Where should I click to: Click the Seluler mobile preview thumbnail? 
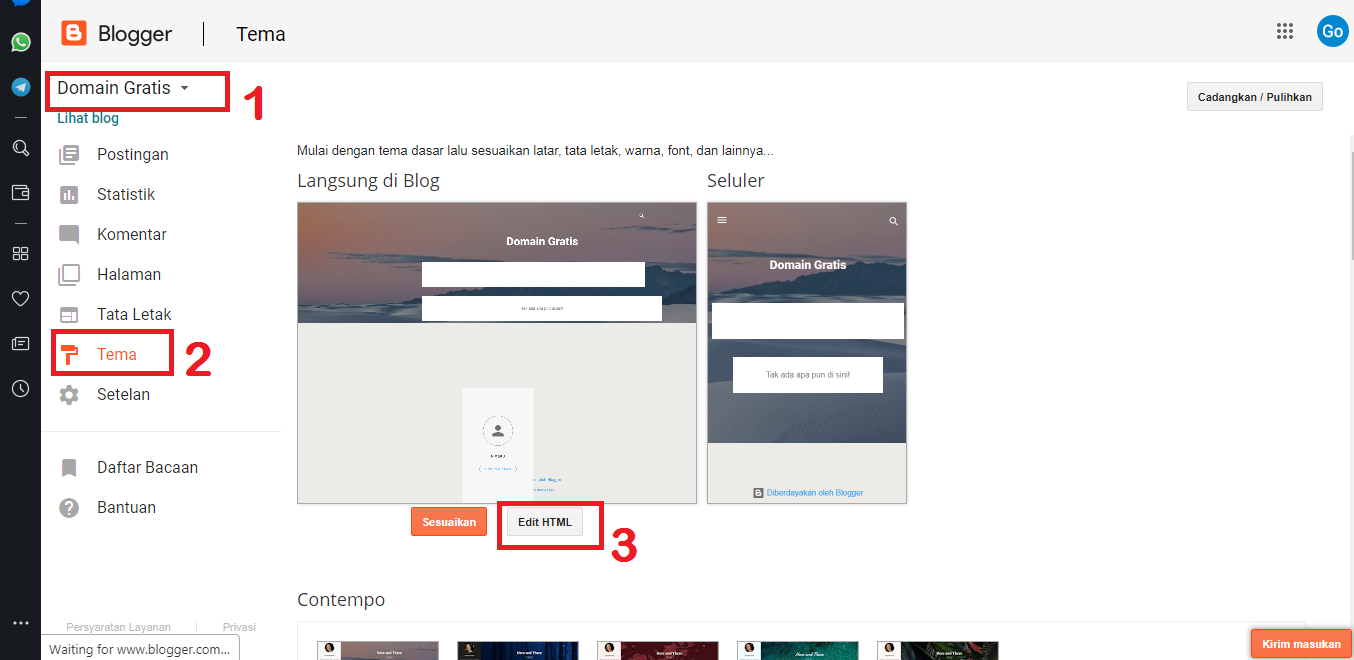coord(807,353)
